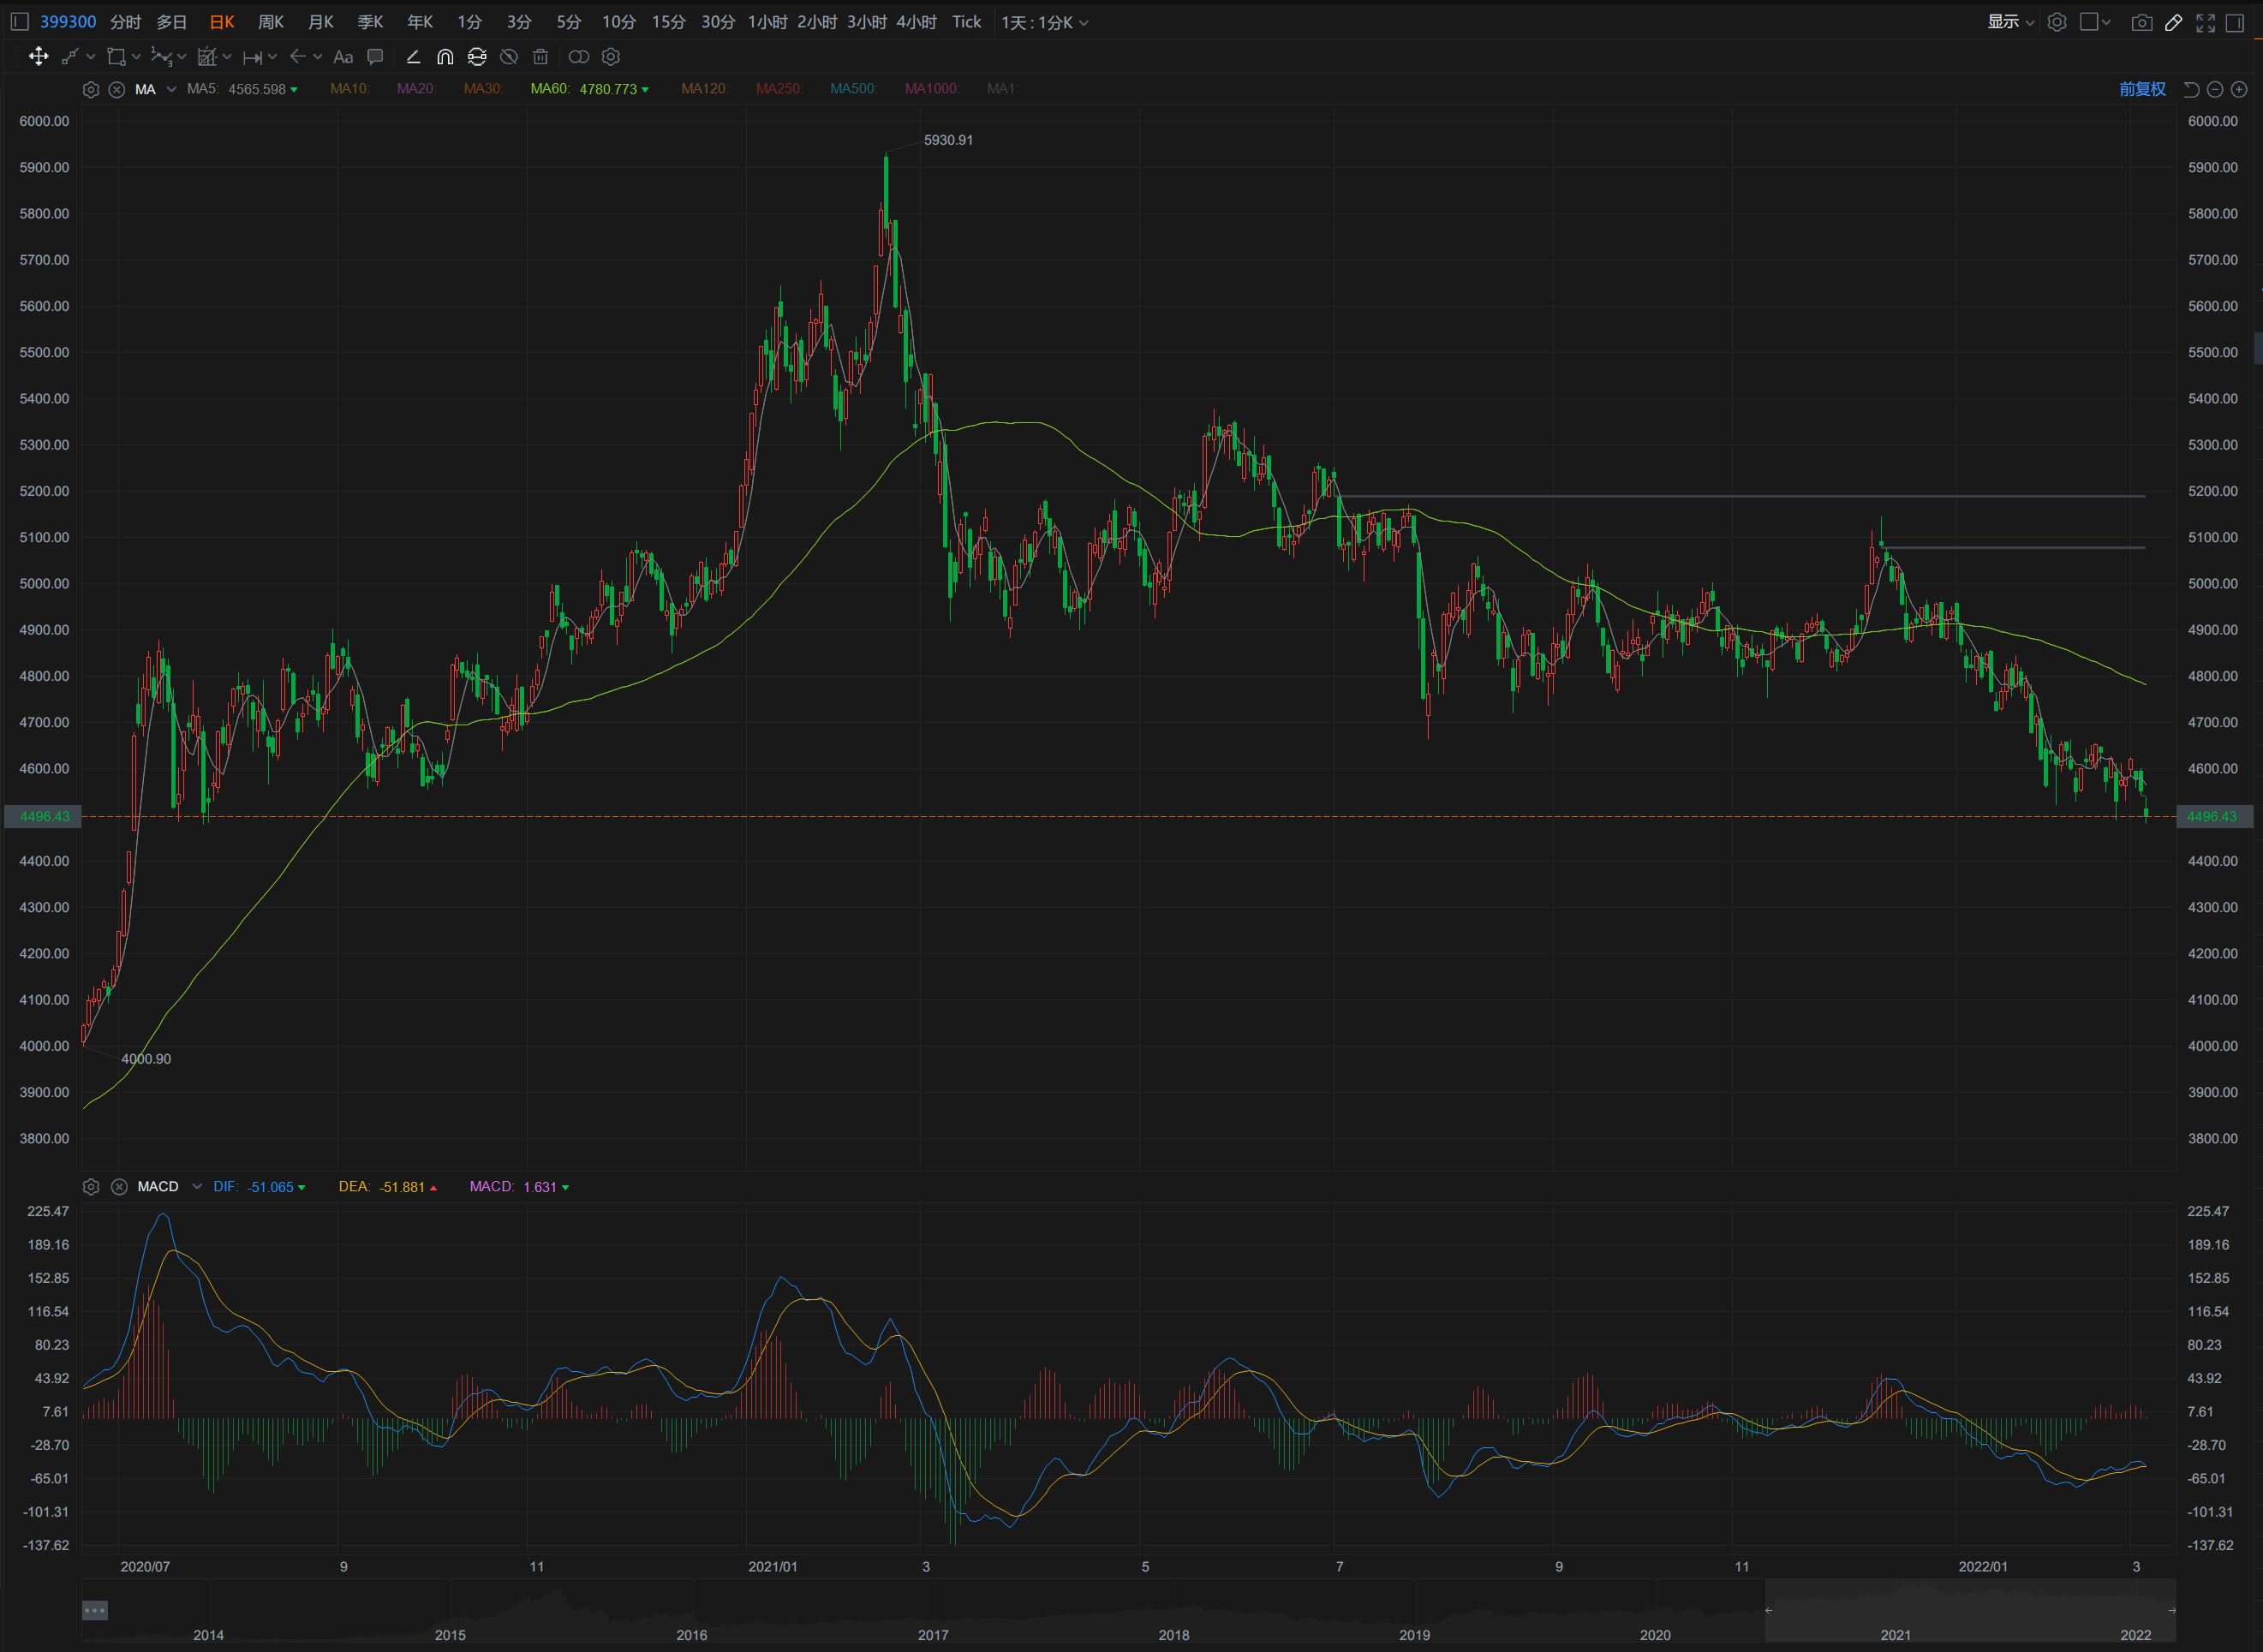This screenshot has width=2263, height=1652.
Task: Click the trash icon to delete drawings
Action: click(x=541, y=57)
